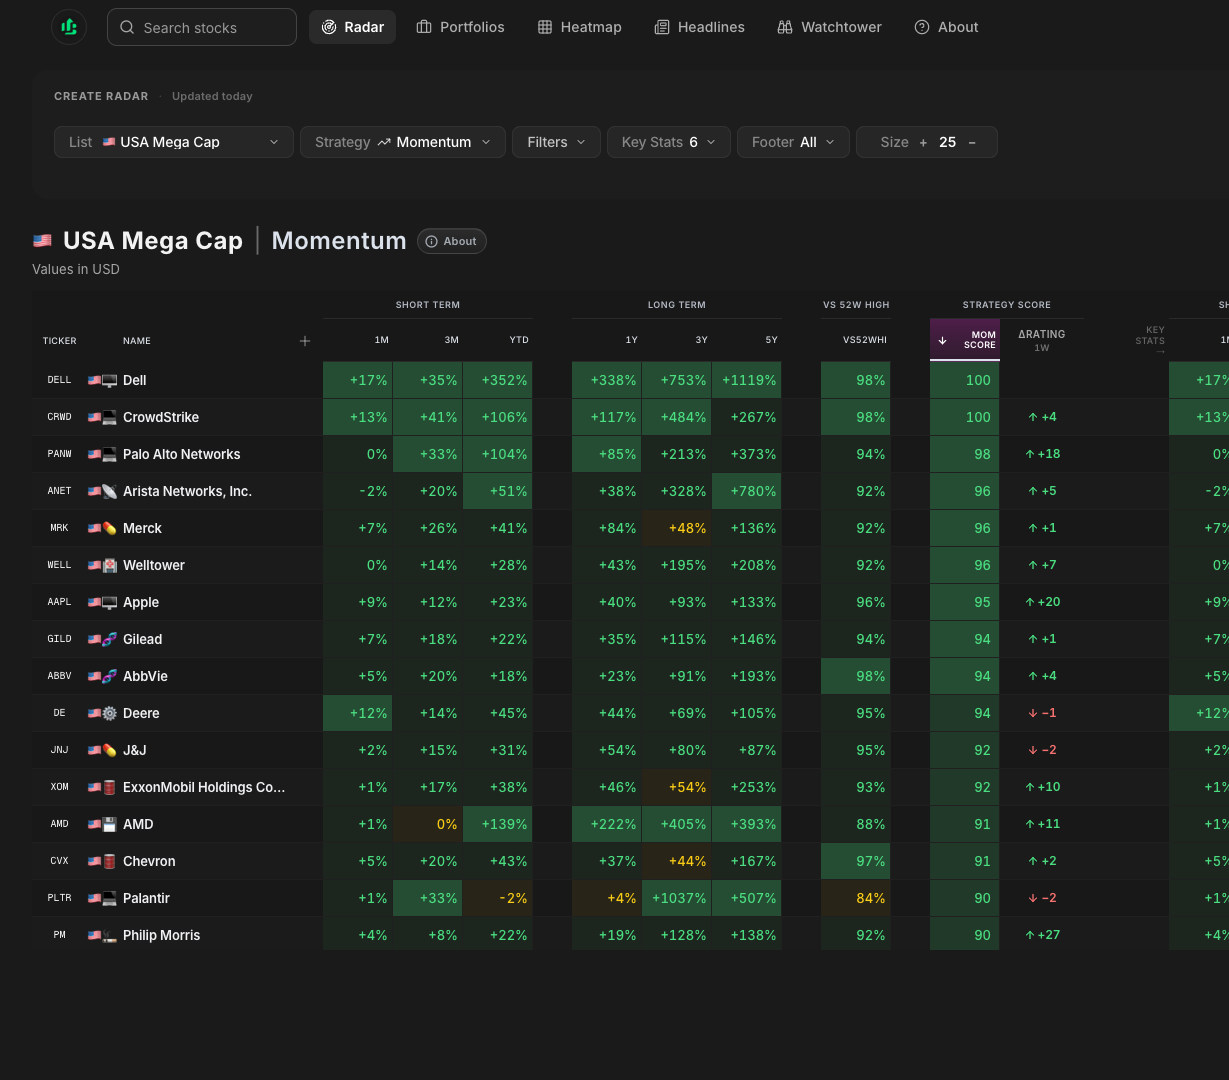Open the Dell stock name
Screen dimensions: 1229x1080
(x=135, y=380)
